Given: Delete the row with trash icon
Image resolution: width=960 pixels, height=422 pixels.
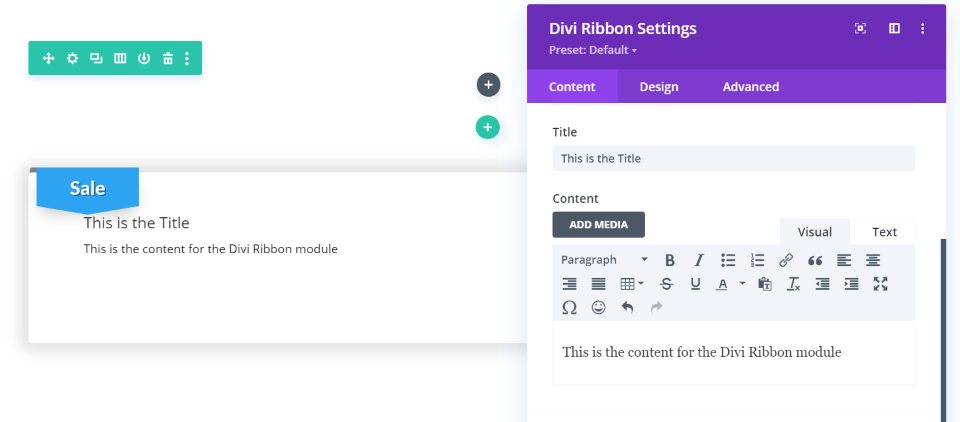Looking at the screenshot, I should click(168, 58).
